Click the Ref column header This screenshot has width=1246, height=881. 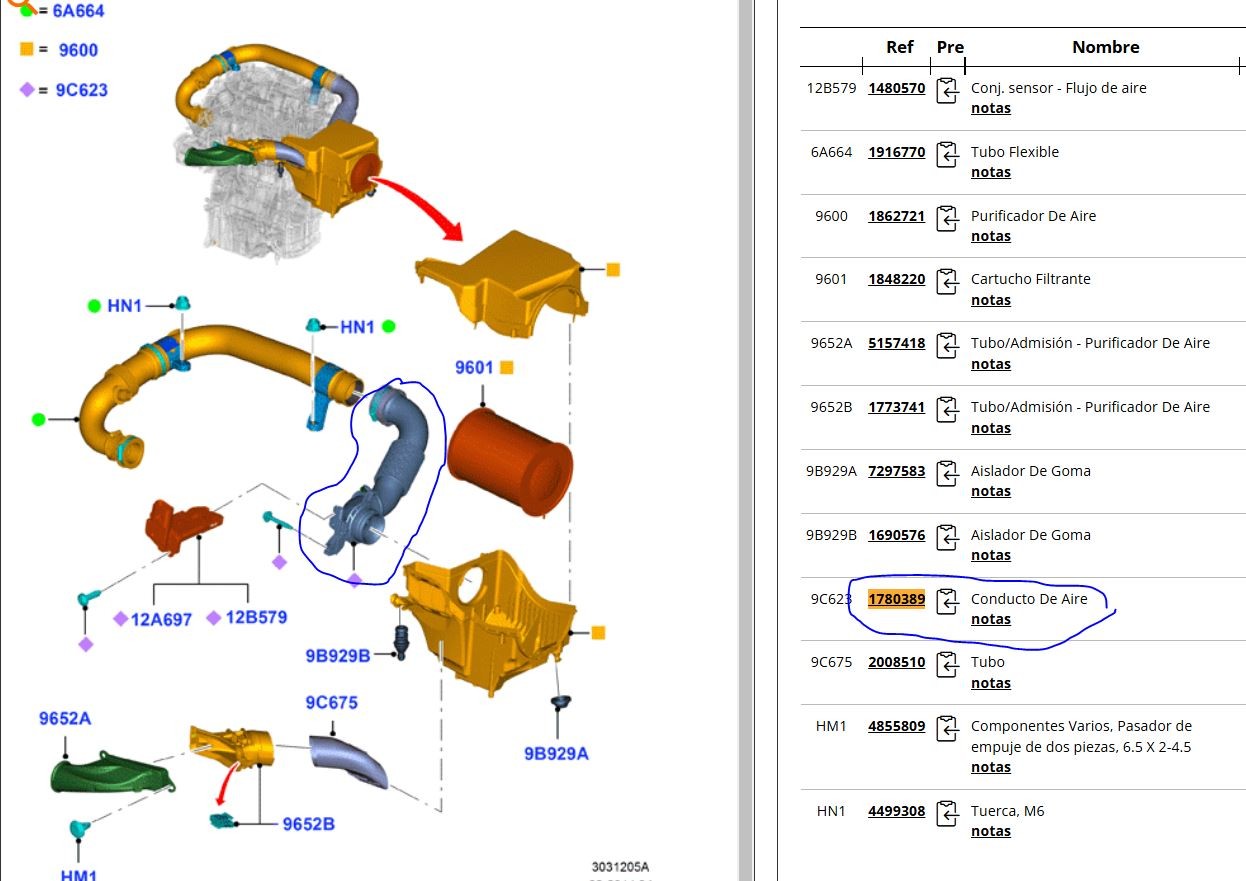(x=900, y=47)
